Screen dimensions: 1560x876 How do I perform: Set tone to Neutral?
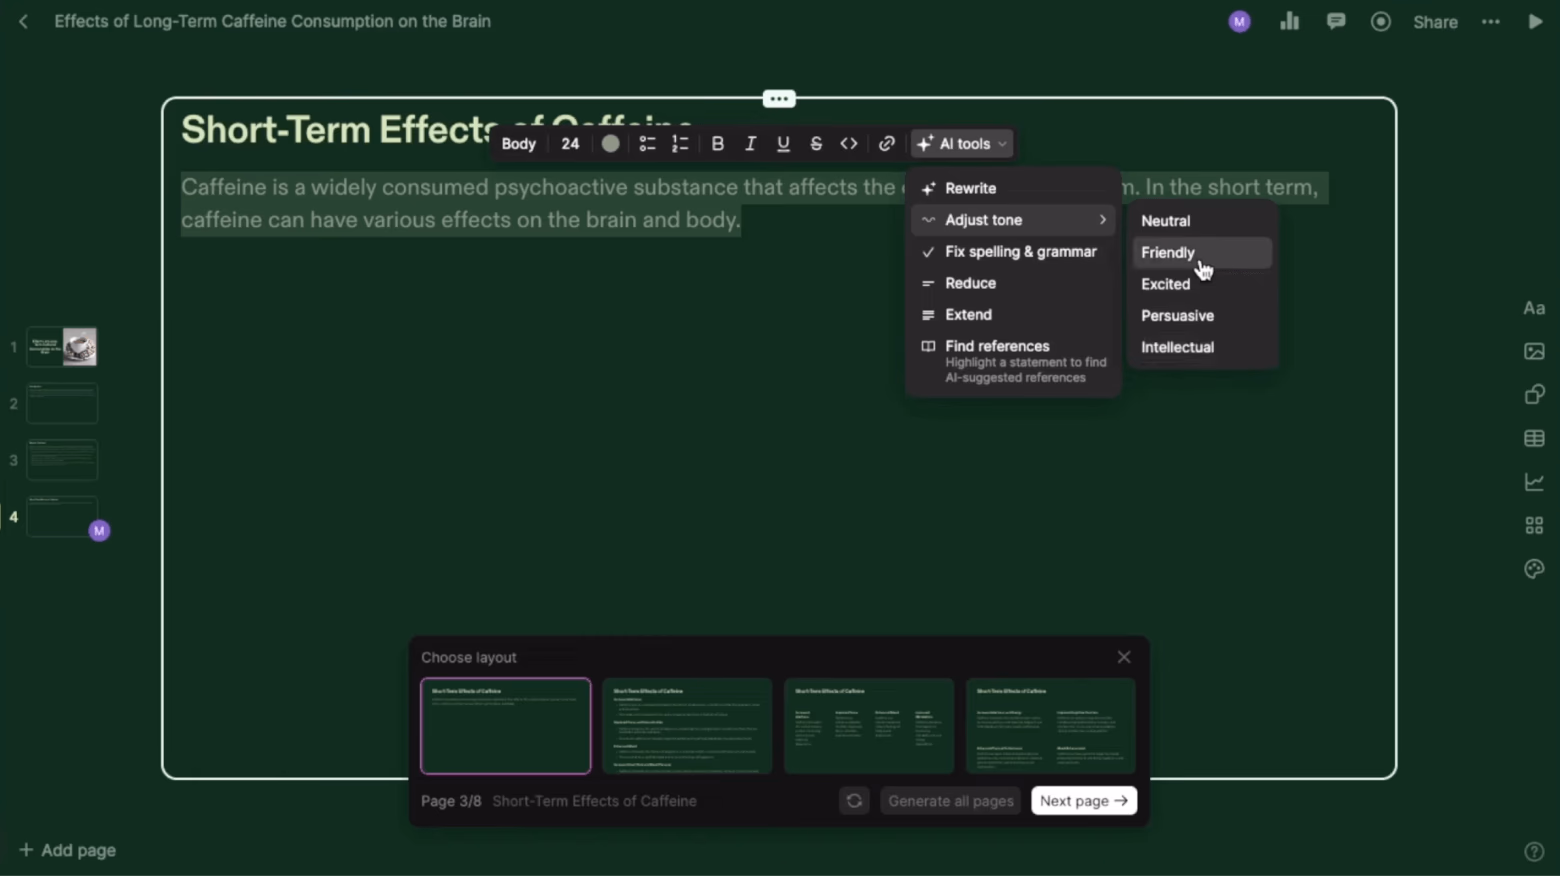click(1202, 221)
